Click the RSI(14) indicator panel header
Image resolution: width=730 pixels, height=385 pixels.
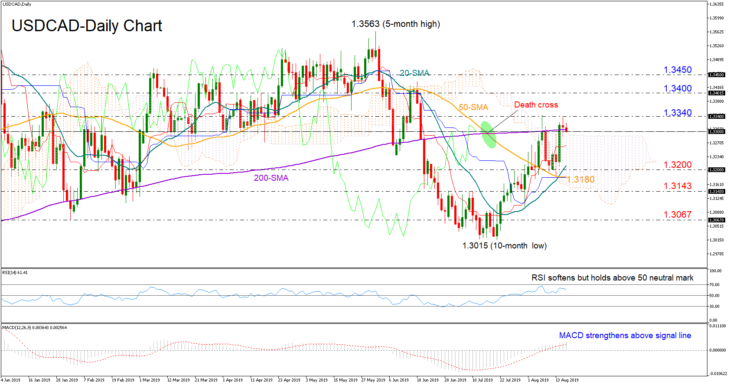15,272
